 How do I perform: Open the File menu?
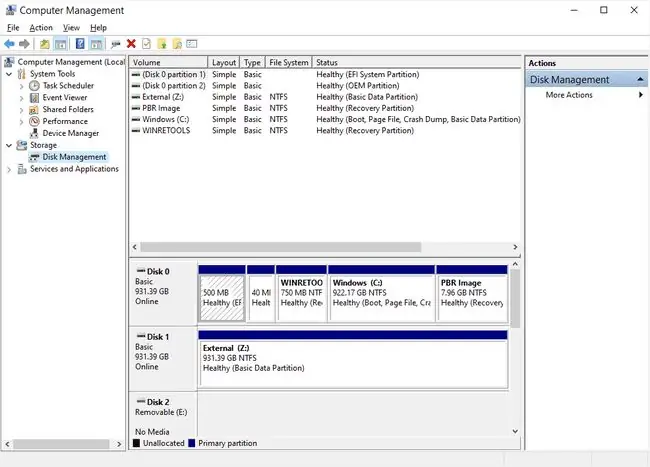(13, 28)
